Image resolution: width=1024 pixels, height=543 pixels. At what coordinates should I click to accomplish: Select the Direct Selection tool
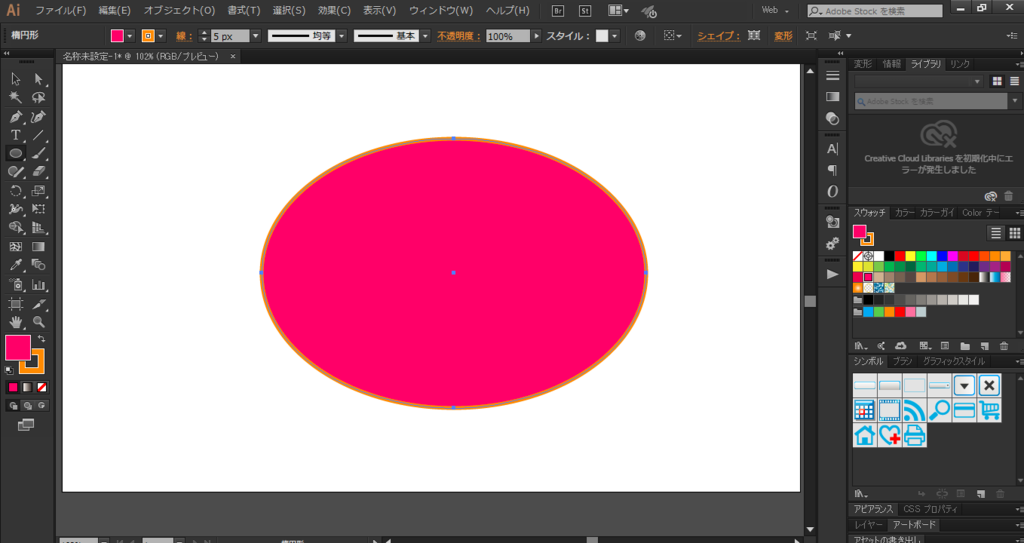[x=39, y=79]
